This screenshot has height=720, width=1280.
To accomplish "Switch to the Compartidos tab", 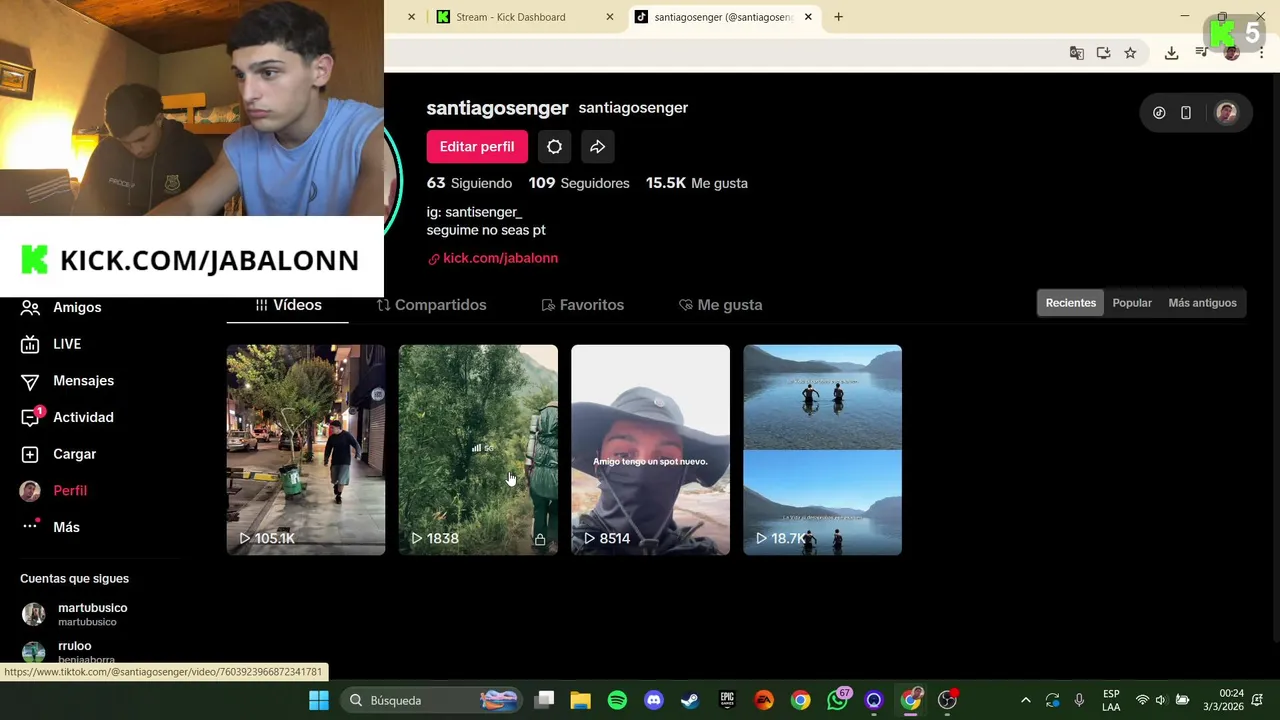I will tap(432, 305).
